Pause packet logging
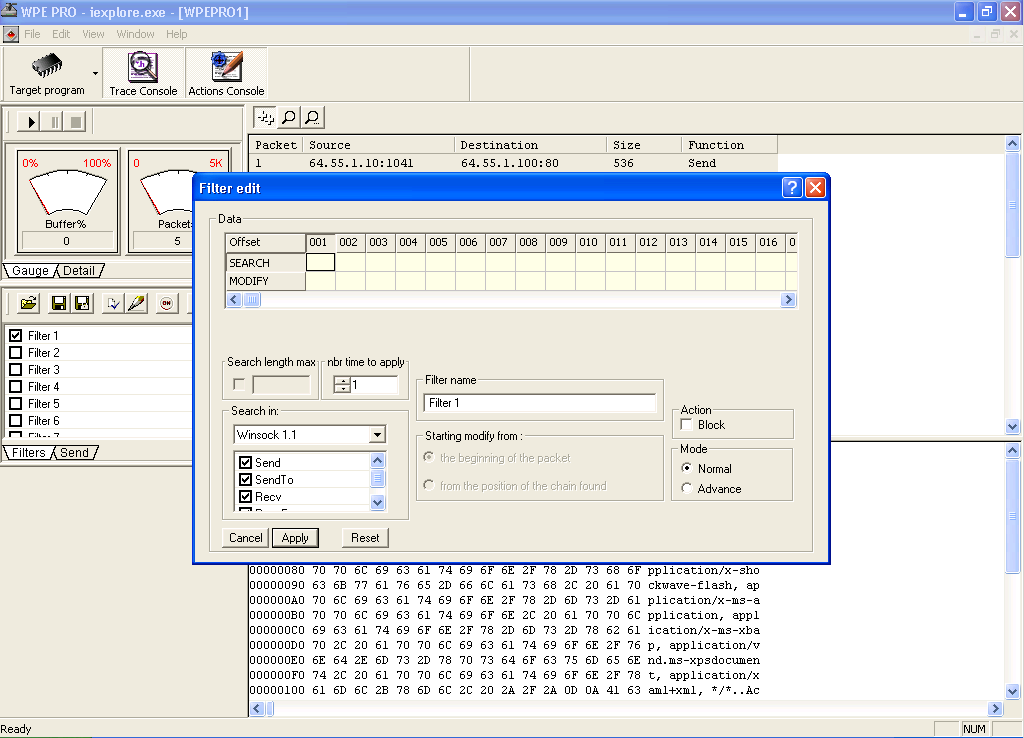1024x738 pixels. [x=54, y=121]
